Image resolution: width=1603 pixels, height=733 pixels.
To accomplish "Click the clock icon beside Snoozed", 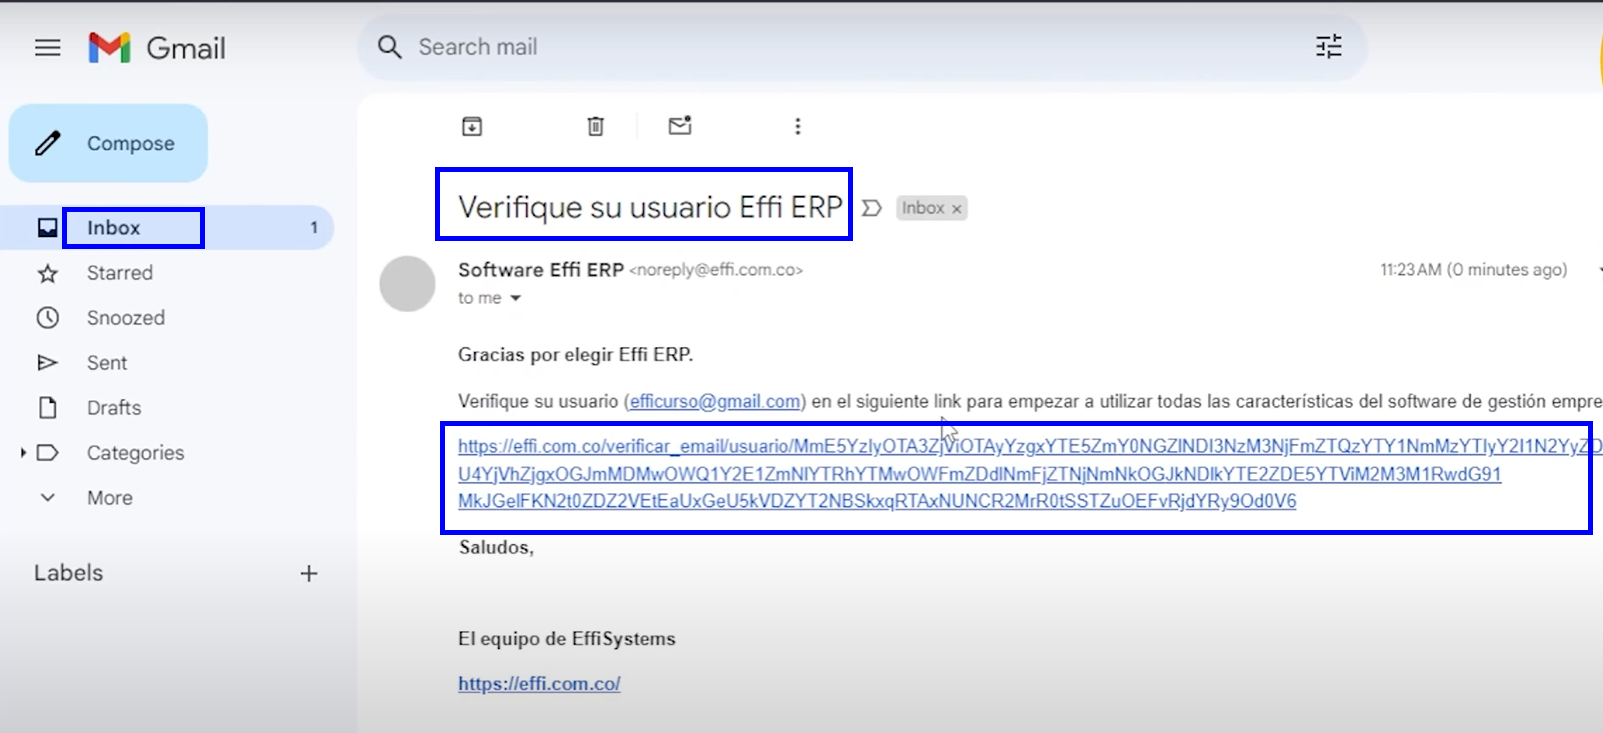I will pos(47,318).
